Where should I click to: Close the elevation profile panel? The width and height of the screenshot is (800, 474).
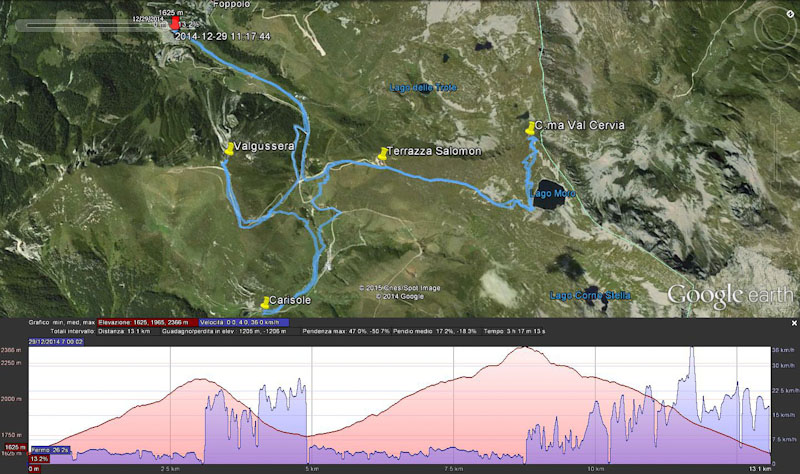(x=794, y=323)
